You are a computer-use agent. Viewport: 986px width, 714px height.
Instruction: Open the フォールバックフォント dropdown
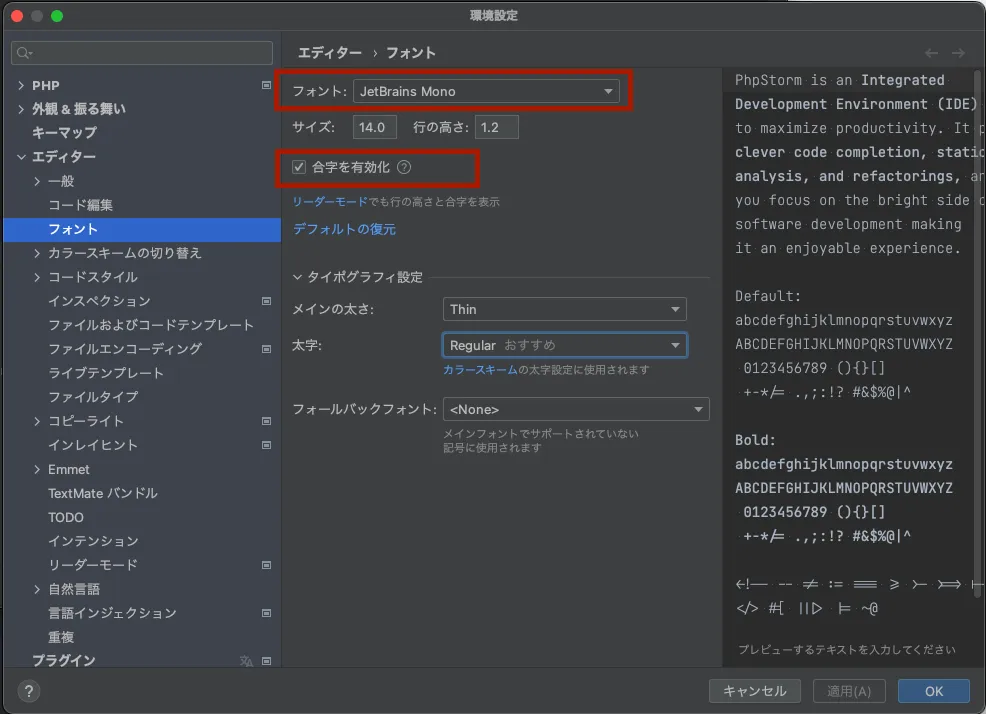pyautogui.click(x=575, y=409)
